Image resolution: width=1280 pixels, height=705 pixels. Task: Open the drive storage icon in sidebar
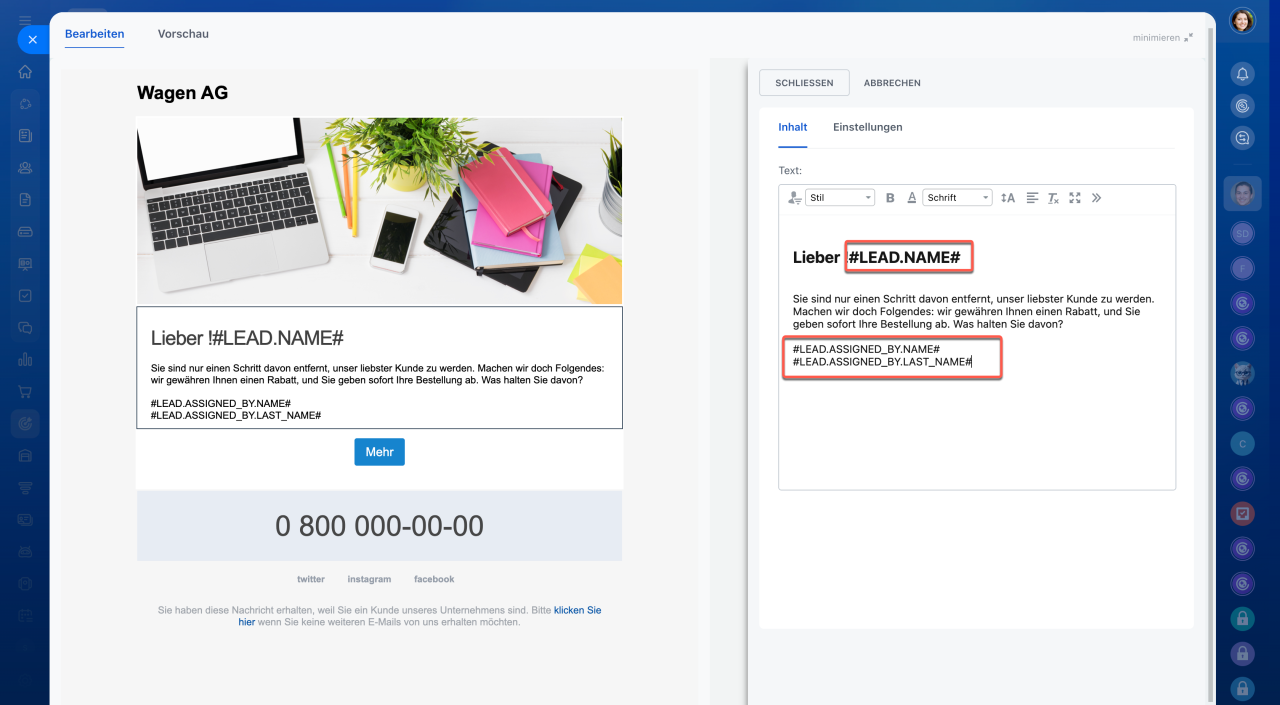pos(25,231)
